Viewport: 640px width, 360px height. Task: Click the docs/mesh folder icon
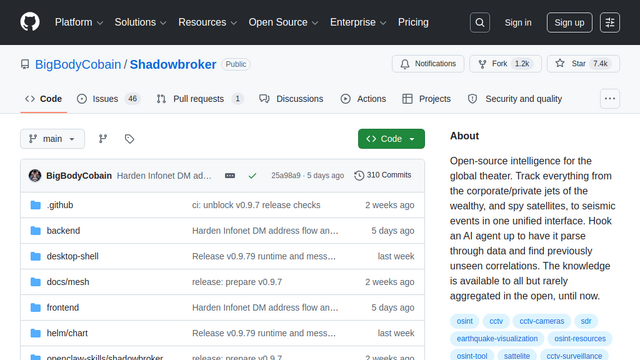click(x=36, y=282)
